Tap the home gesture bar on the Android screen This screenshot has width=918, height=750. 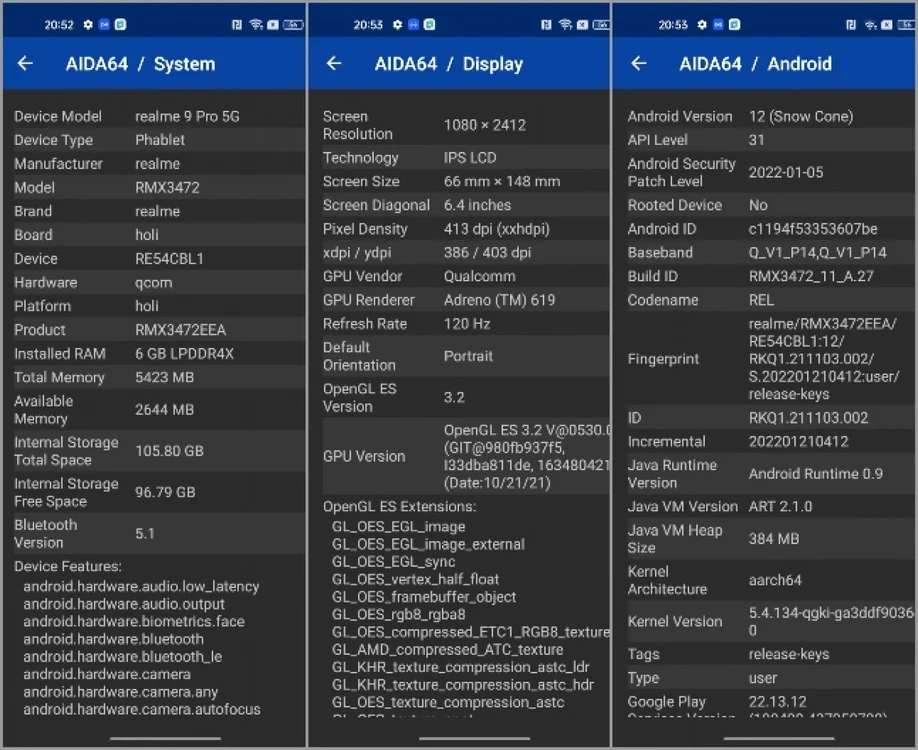(779, 738)
